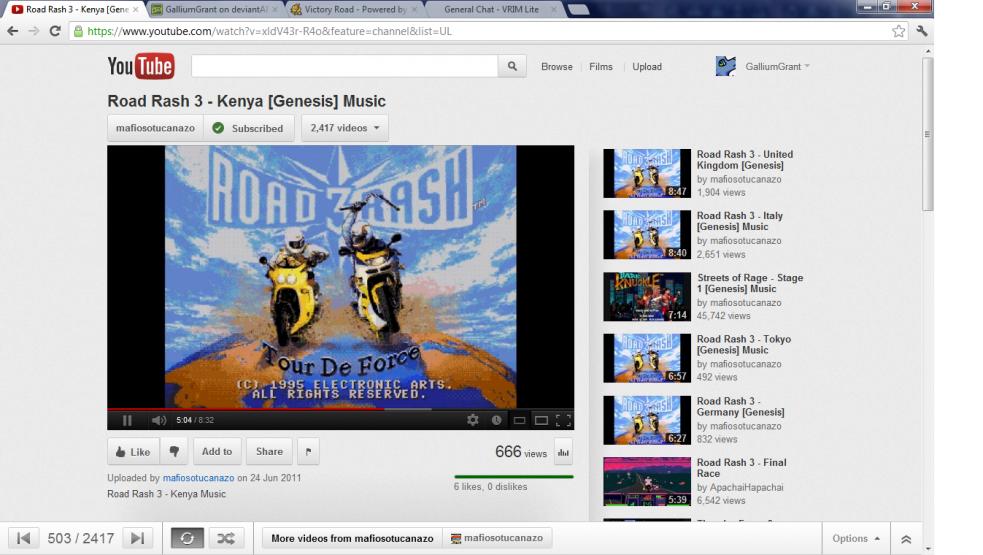The image size is (983, 555).
Task: Click the search magnifier button
Action: tap(512, 67)
